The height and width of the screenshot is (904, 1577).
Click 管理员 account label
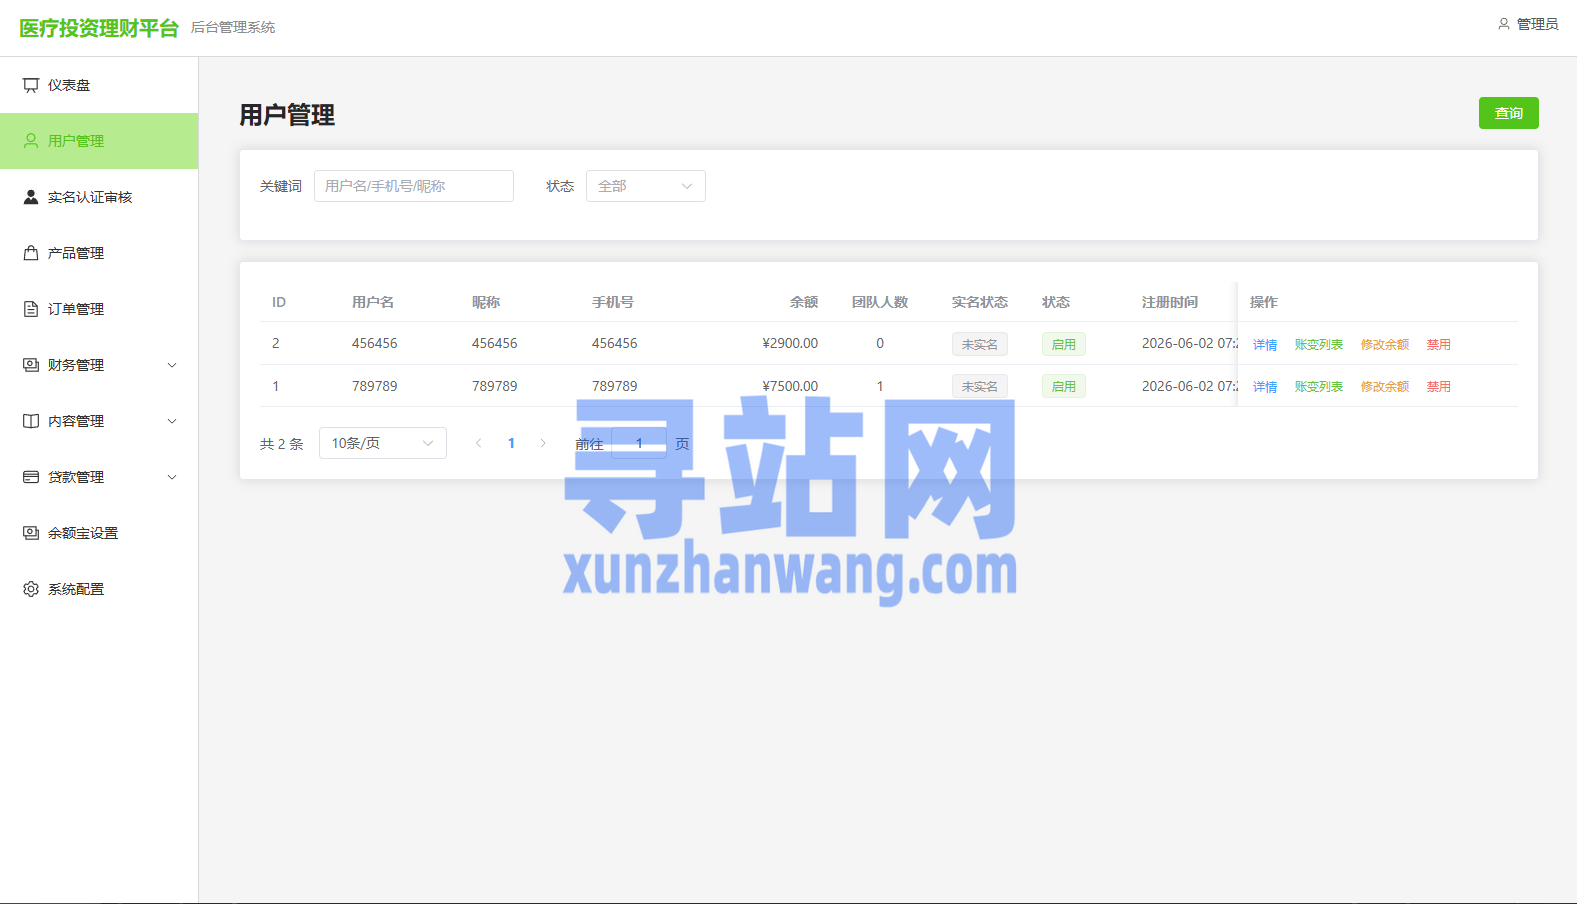1537,24
